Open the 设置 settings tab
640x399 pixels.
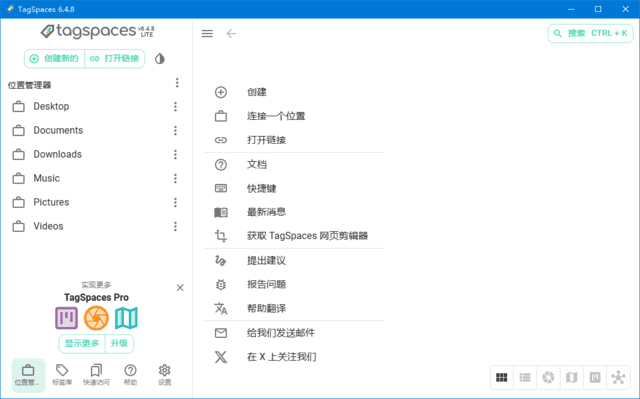(x=164, y=375)
